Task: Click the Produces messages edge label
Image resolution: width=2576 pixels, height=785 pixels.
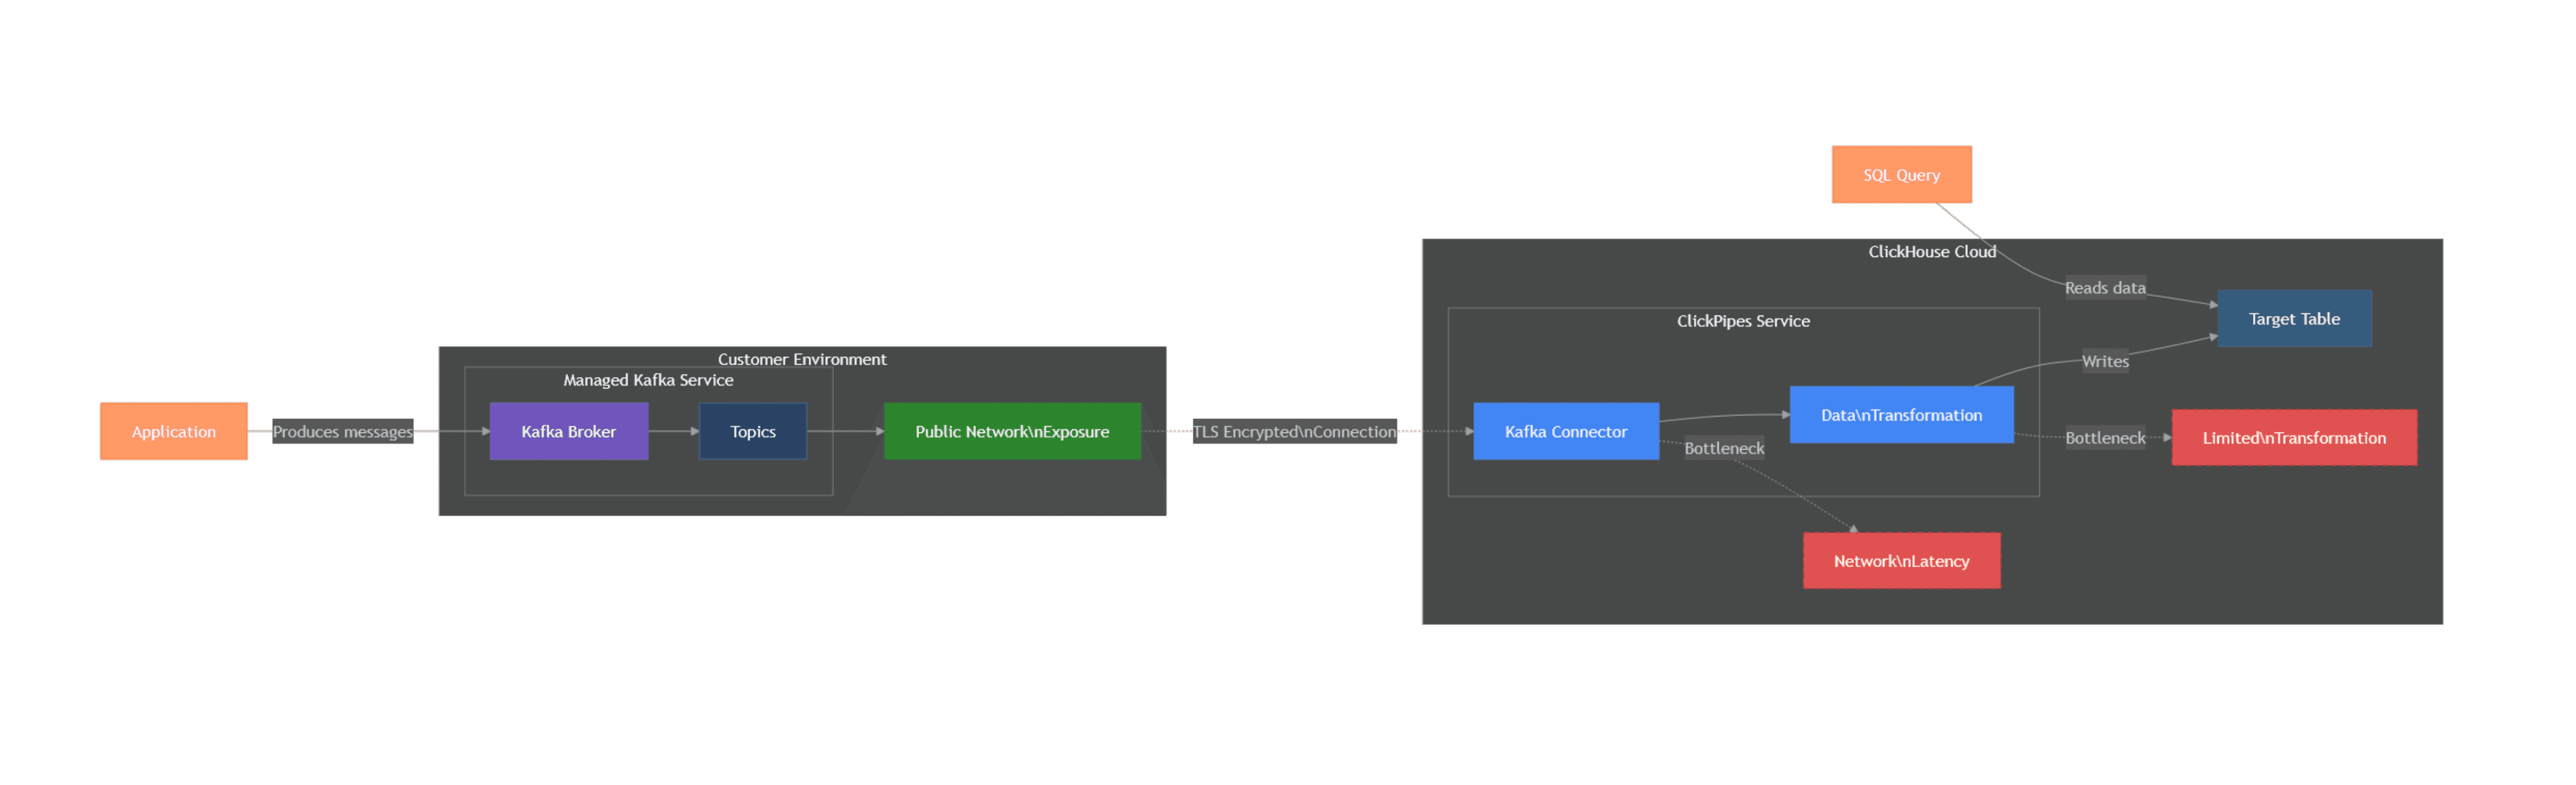Action: [343, 431]
